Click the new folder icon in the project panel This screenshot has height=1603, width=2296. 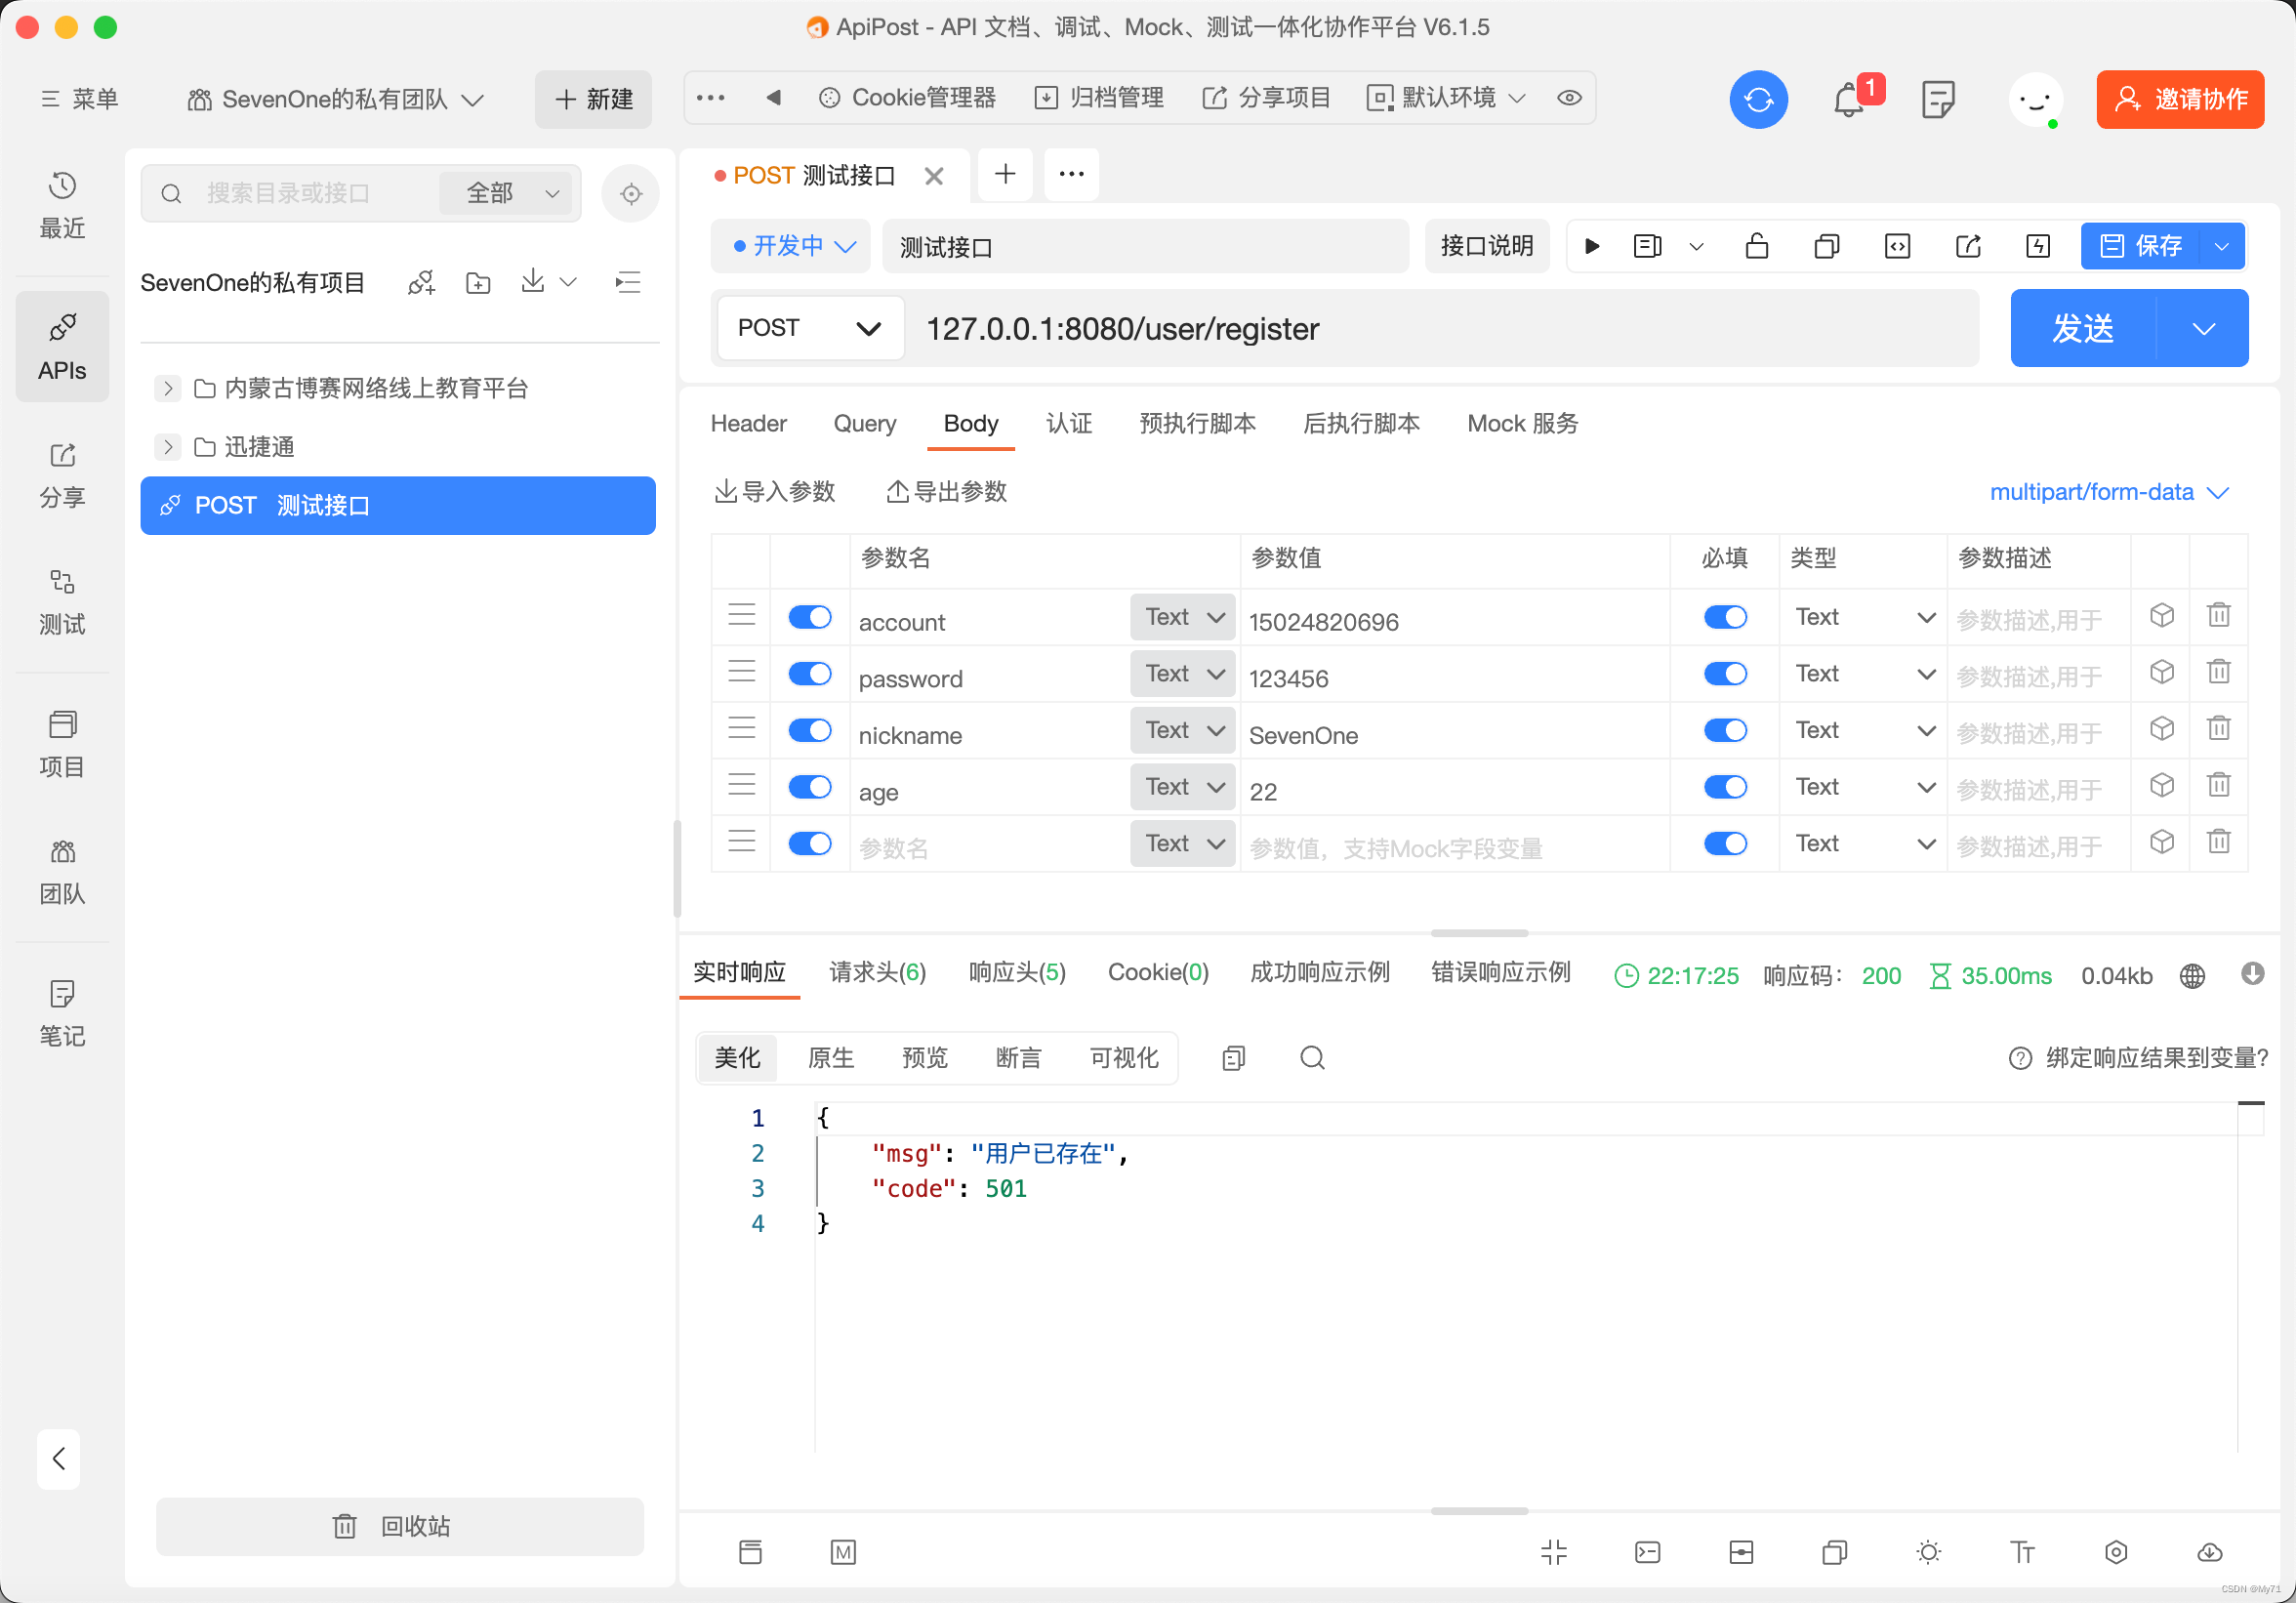tap(478, 283)
